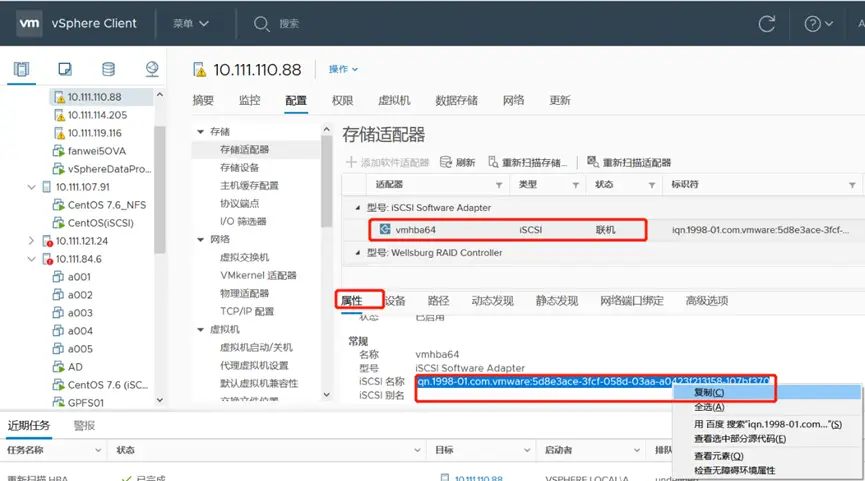Collapse the 10.111.84.6 host node
The width and height of the screenshot is (865, 481).
click(x=31, y=259)
